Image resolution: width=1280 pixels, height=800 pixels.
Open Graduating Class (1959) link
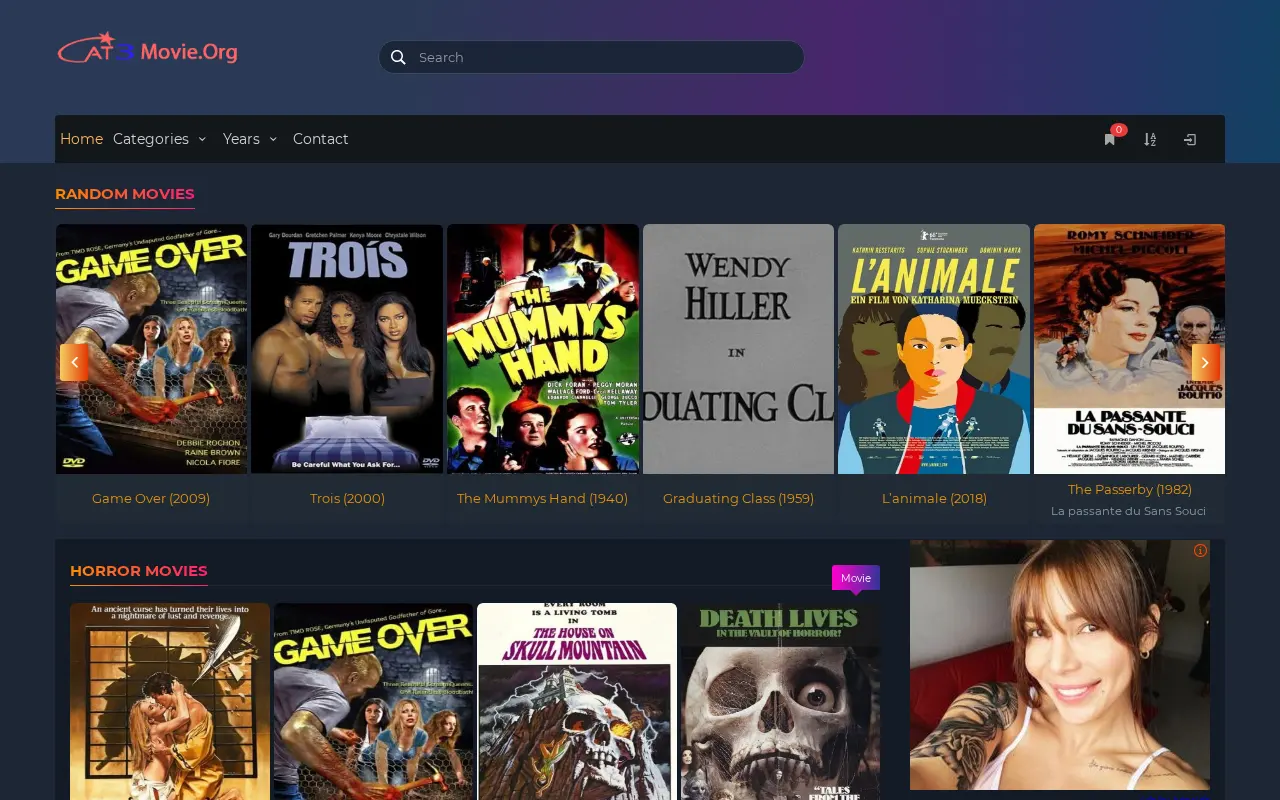pyautogui.click(x=738, y=498)
